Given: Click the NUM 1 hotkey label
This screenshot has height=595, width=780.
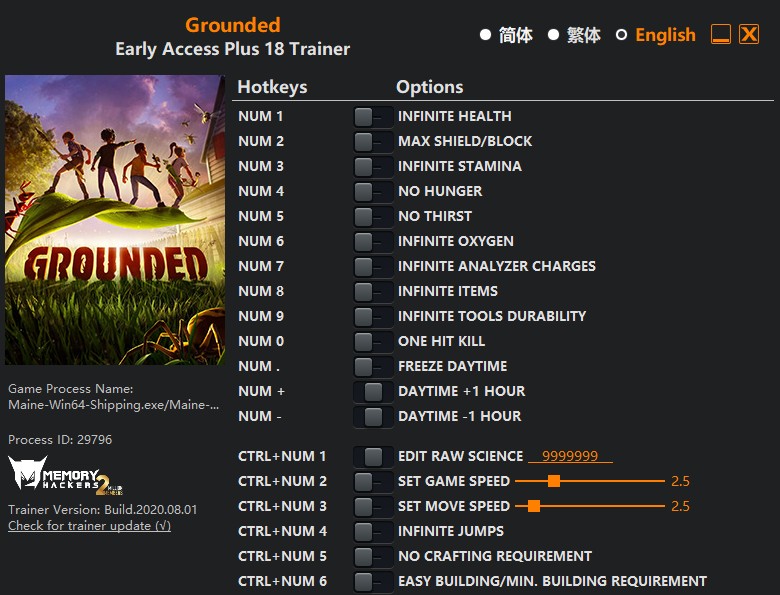Looking at the screenshot, I should [261, 116].
